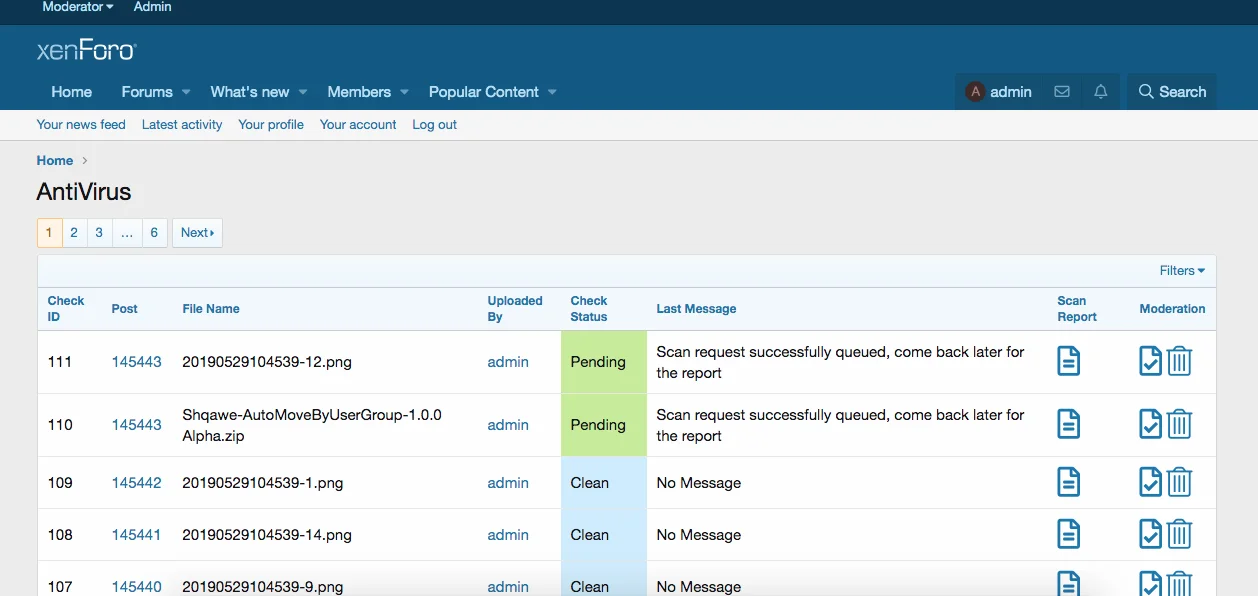Expand the Filters dropdown

[1182, 271]
